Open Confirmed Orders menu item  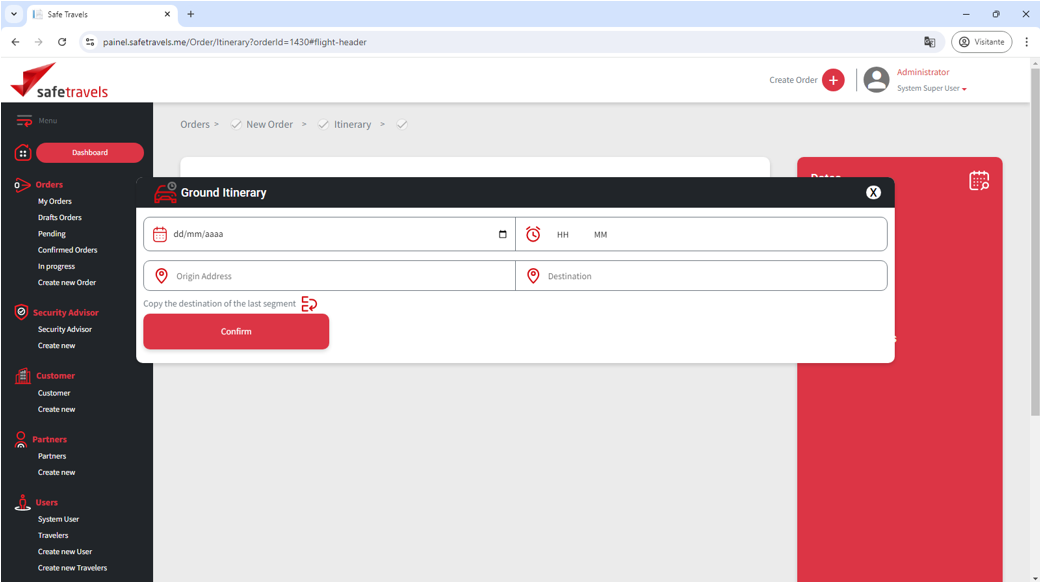68,250
